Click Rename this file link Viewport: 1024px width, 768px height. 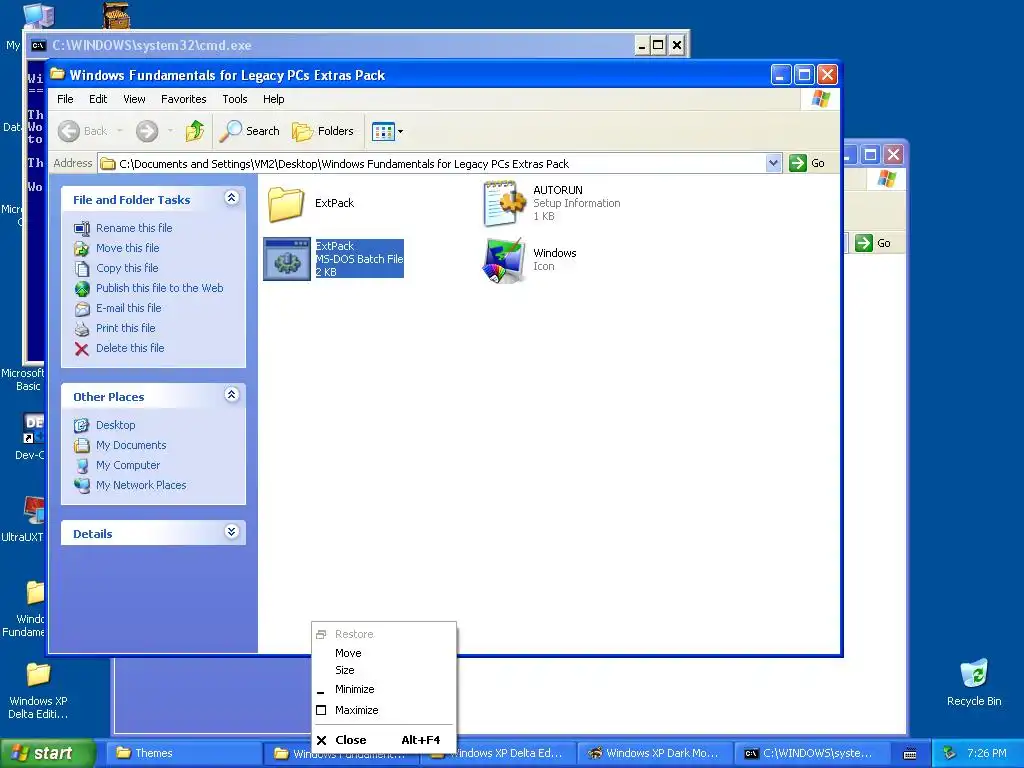point(134,228)
